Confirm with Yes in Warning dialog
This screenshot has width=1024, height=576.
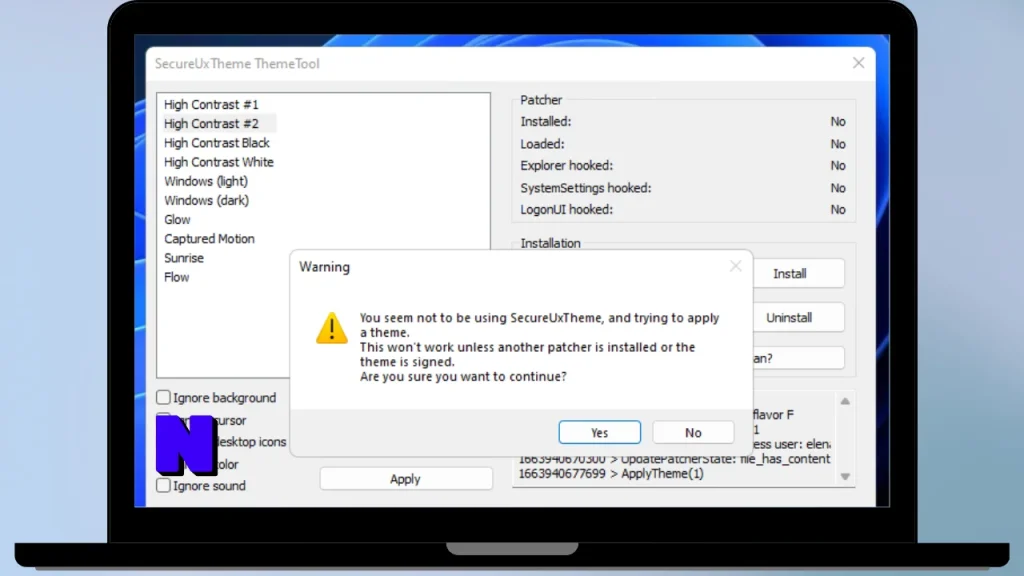[600, 432]
